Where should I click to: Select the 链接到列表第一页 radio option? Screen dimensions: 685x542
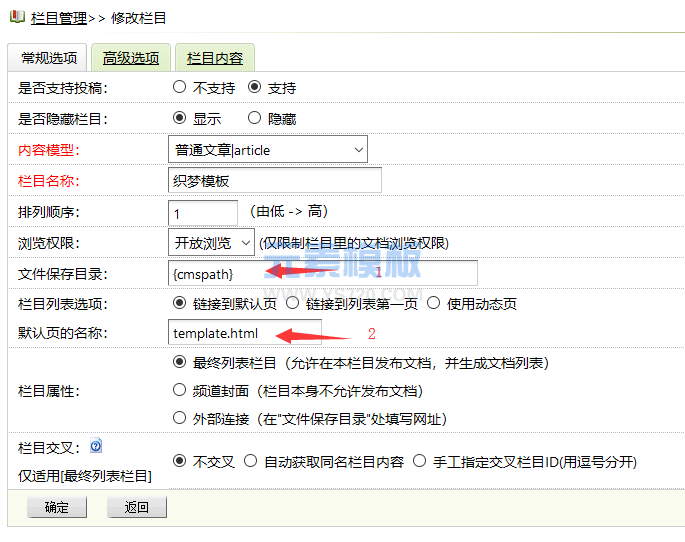[x=292, y=303]
